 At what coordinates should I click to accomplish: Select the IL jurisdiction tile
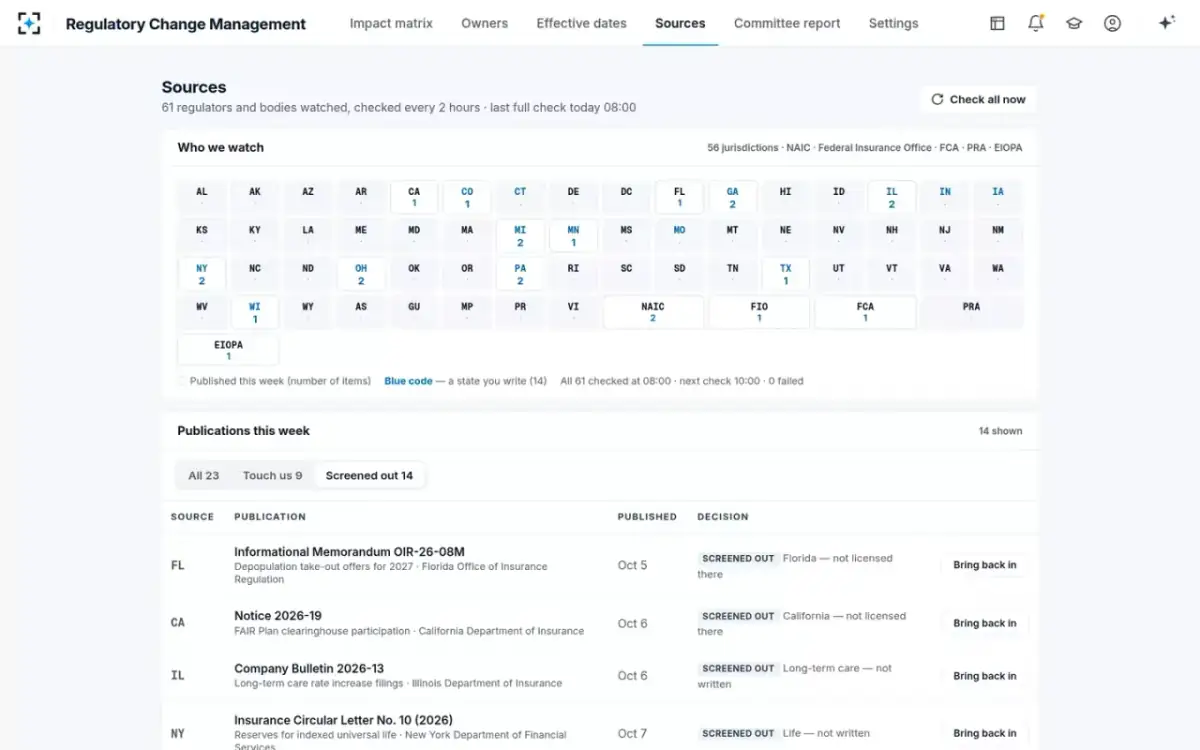tap(891, 197)
